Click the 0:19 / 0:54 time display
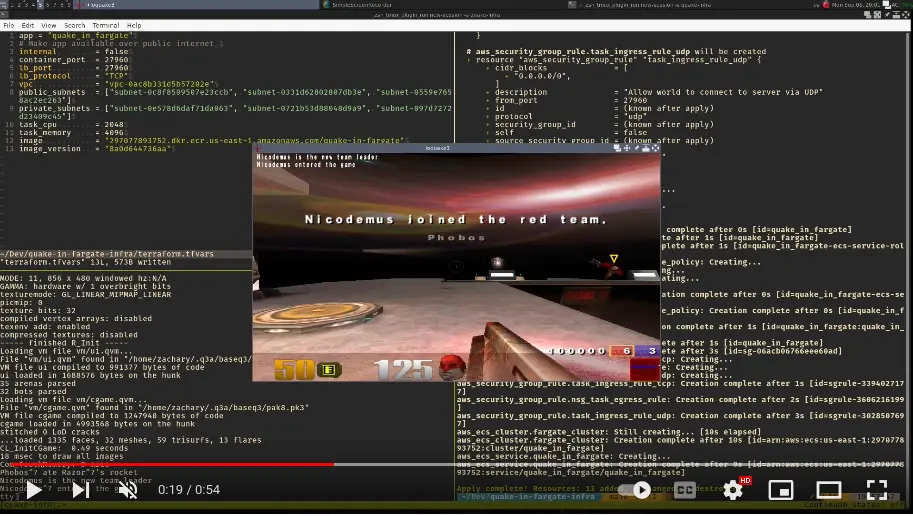The height and width of the screenshot is (516, 913). pyautogui.click(x=190, y=490)
